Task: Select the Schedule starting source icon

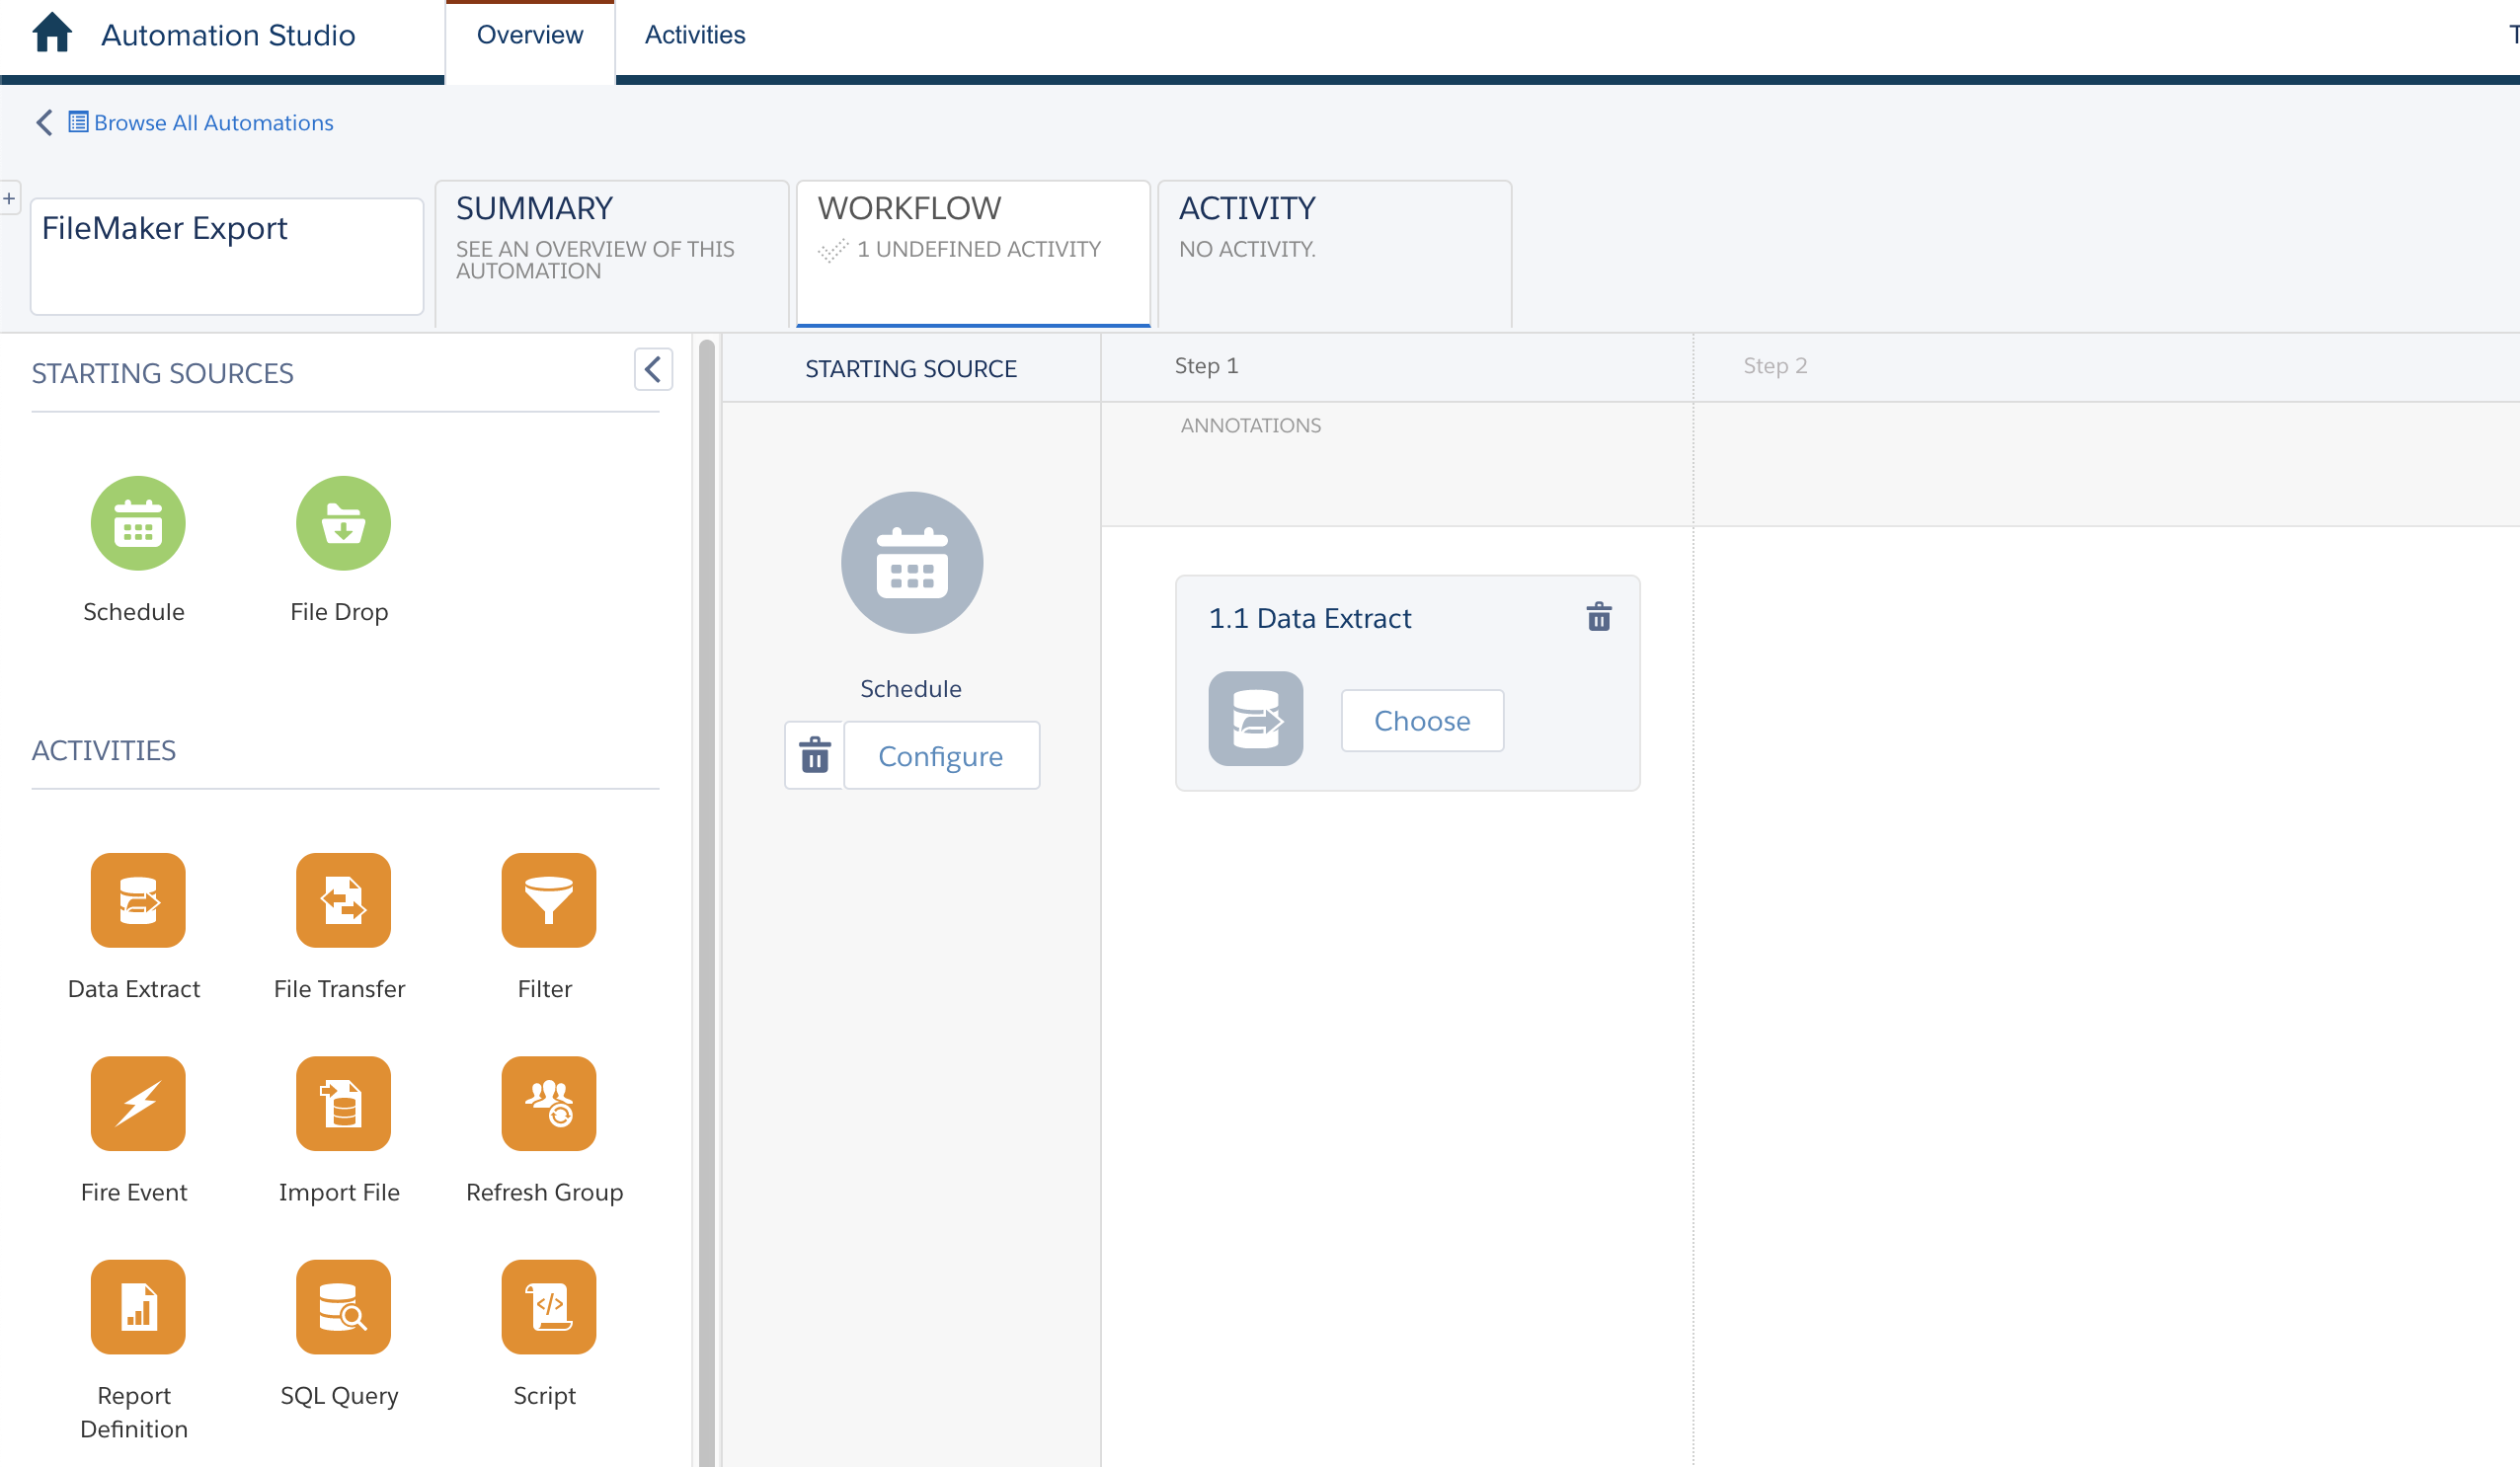Action: pyautogui.click(x=134, y=522)
